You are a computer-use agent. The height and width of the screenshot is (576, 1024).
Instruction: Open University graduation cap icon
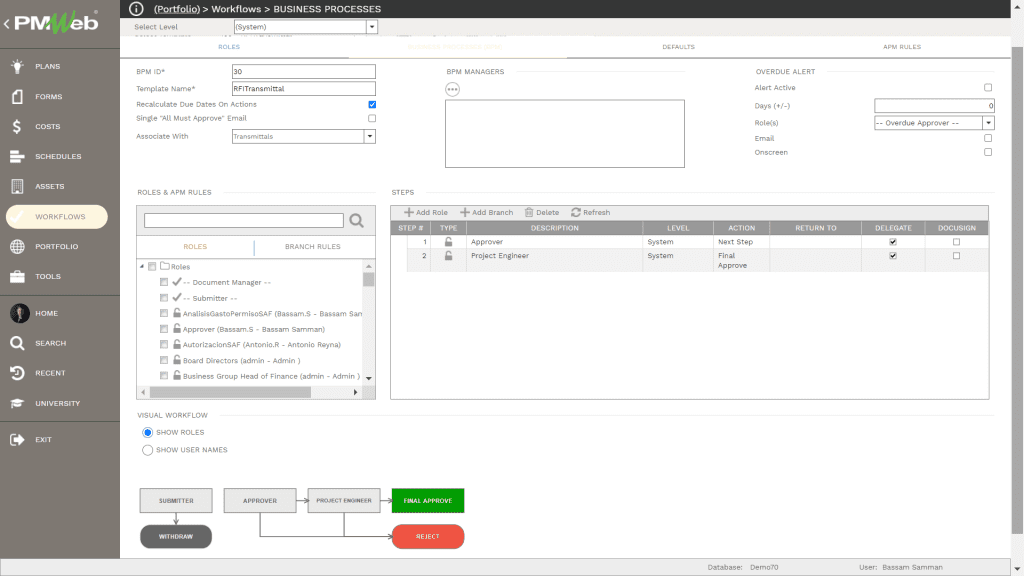point(18,403)
